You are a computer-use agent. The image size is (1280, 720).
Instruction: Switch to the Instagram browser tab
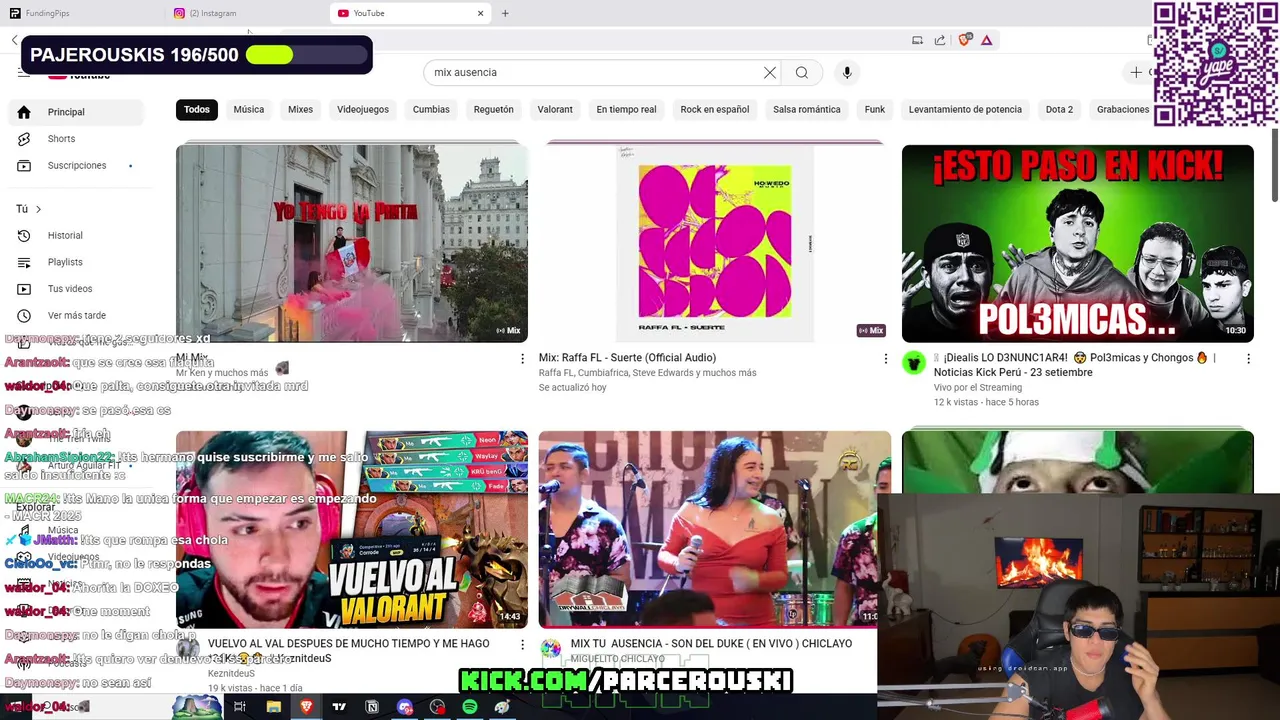(x=245, y=13)
